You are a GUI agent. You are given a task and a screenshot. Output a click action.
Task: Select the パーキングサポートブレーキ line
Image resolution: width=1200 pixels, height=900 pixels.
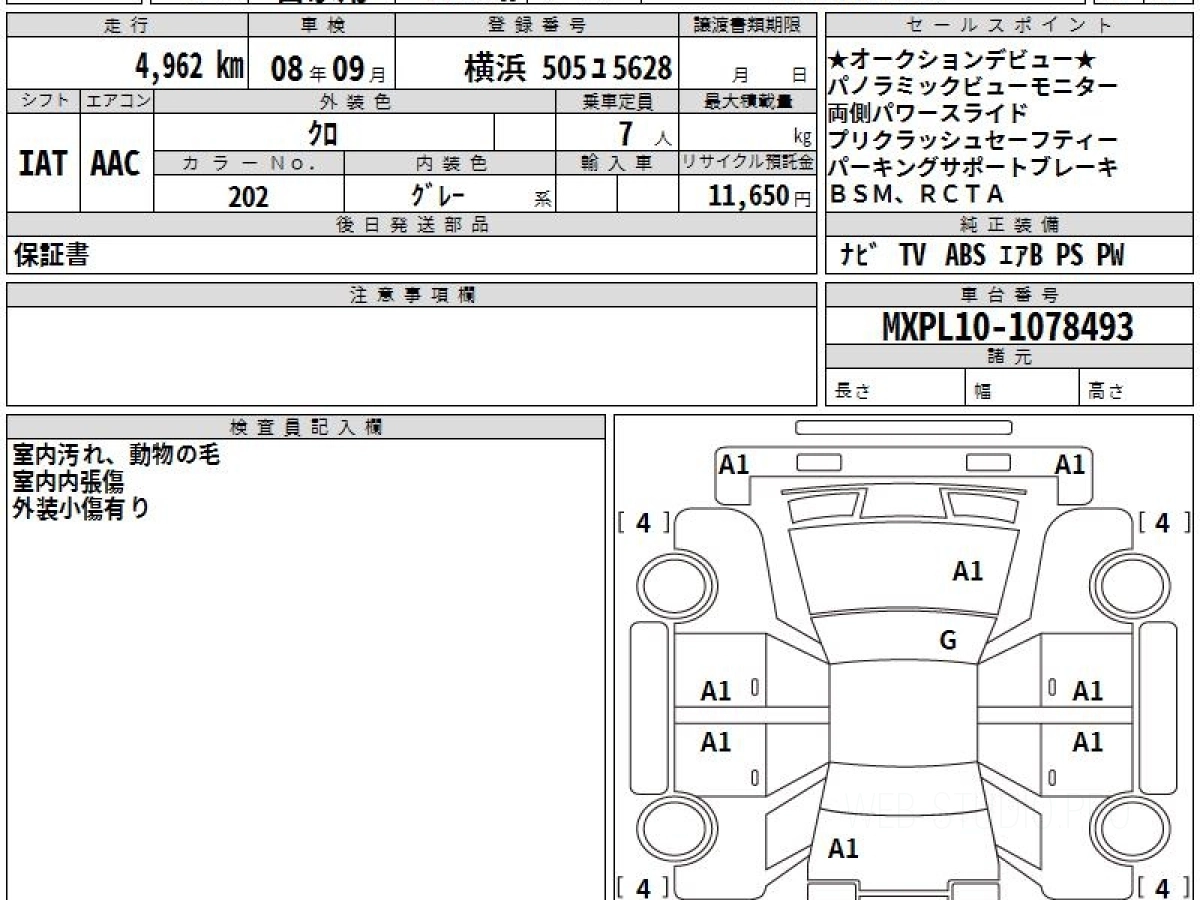(x=973, y=167)
